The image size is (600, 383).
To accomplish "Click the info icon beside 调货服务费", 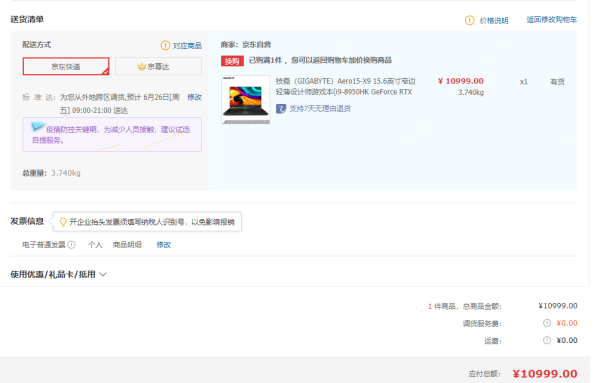I will pos(547,323).
